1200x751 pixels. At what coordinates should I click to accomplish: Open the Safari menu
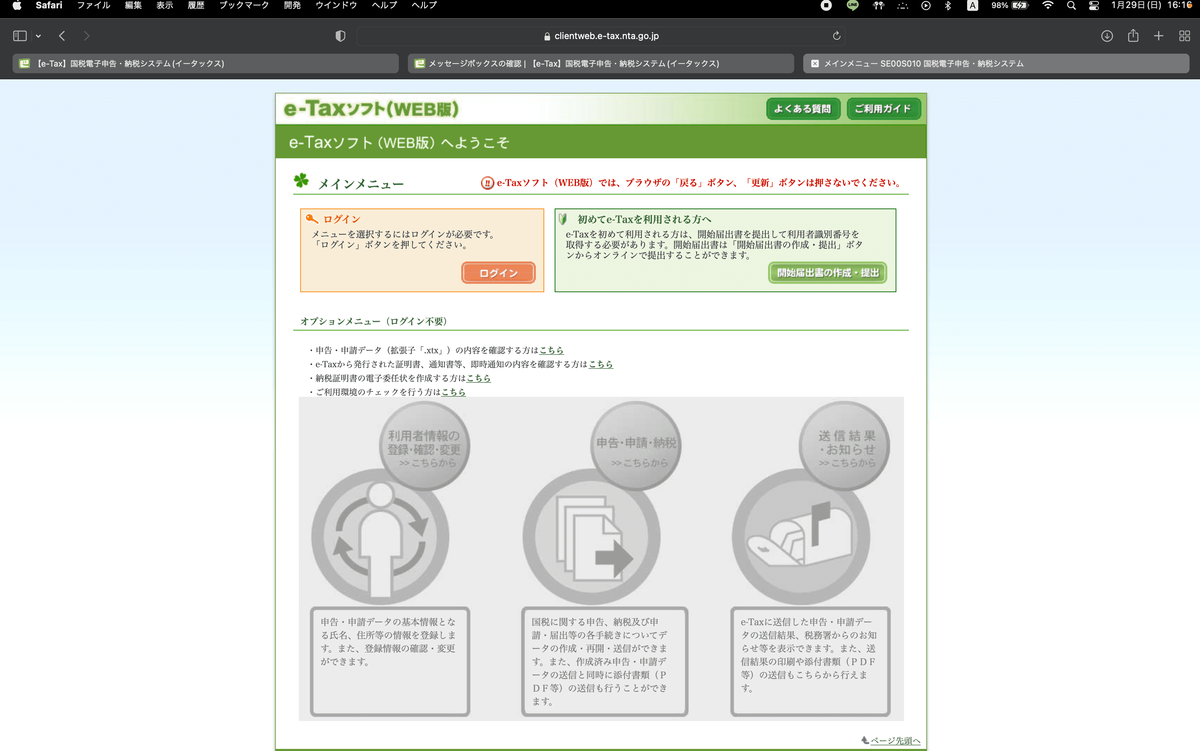pyautogui.click(x=49, y=6)
